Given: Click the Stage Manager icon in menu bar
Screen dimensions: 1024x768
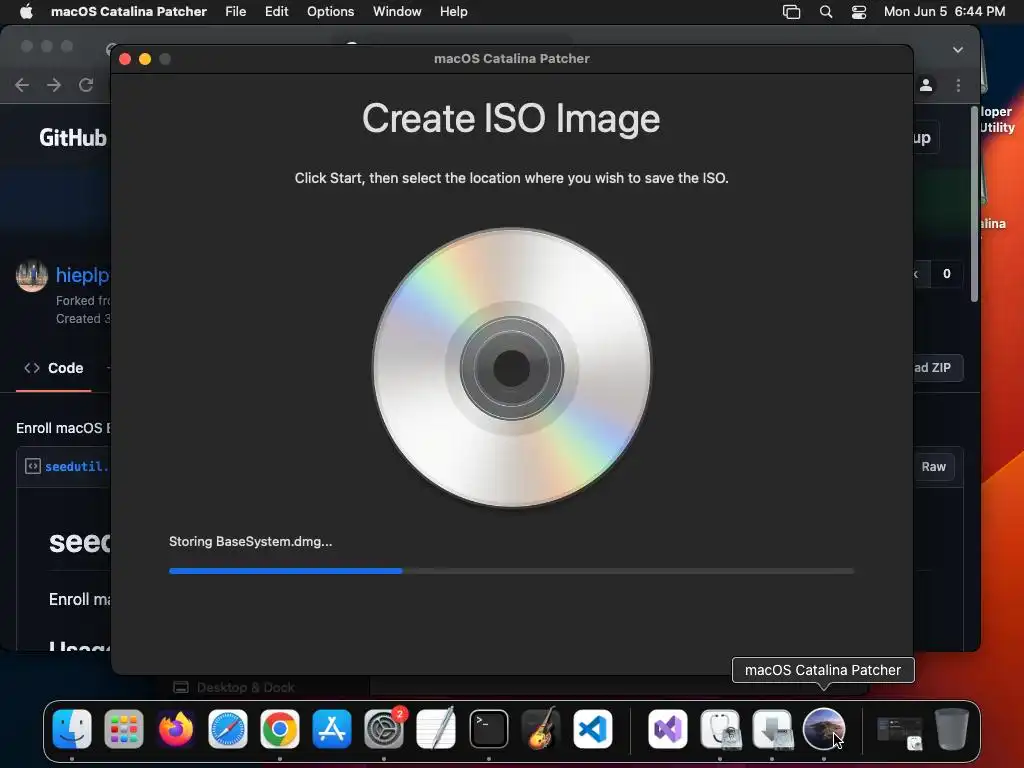Looking at the screenshot, I should pyautogui.click(x=792, y=12).
